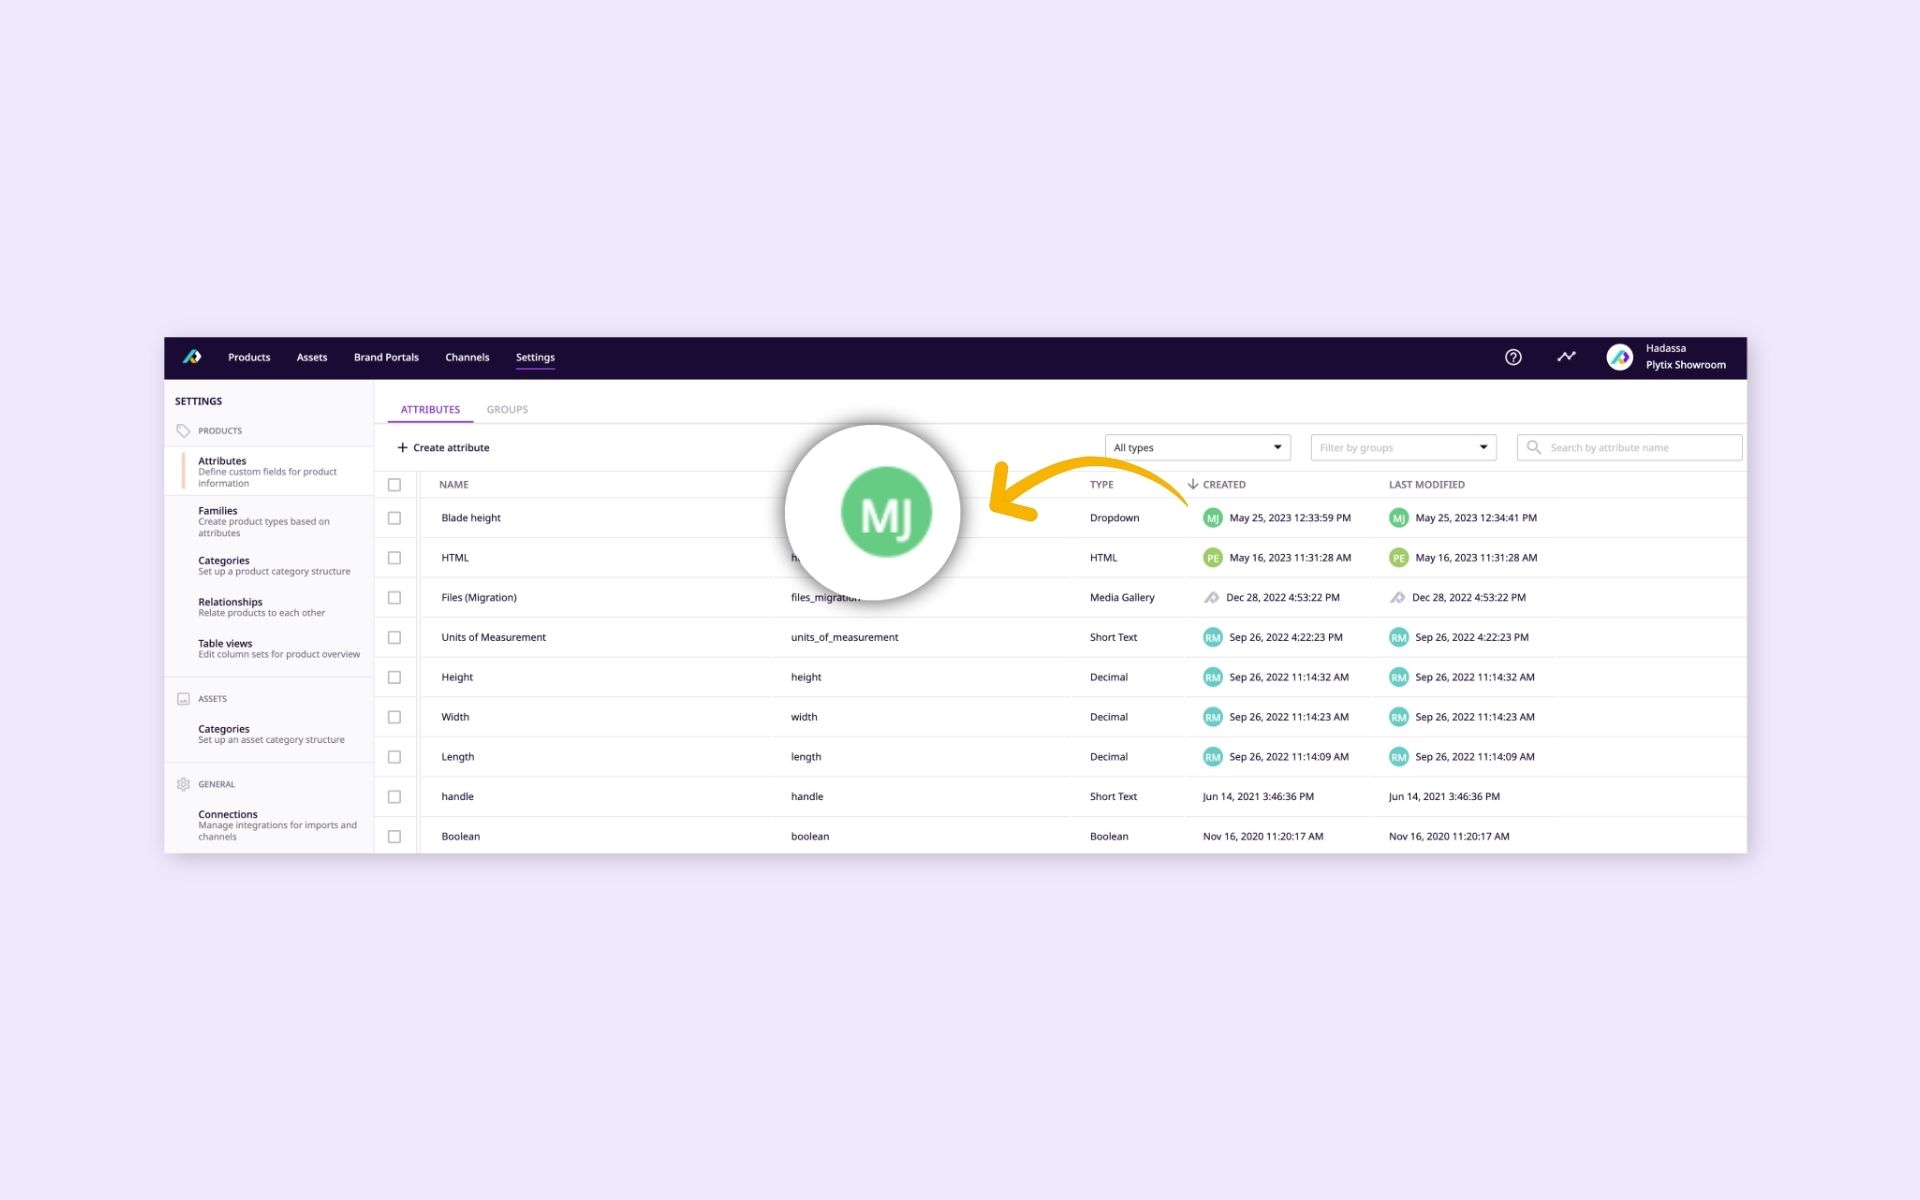Click the General section gear icon
Screen dimensions: 1920x1200
coord(183,784)
